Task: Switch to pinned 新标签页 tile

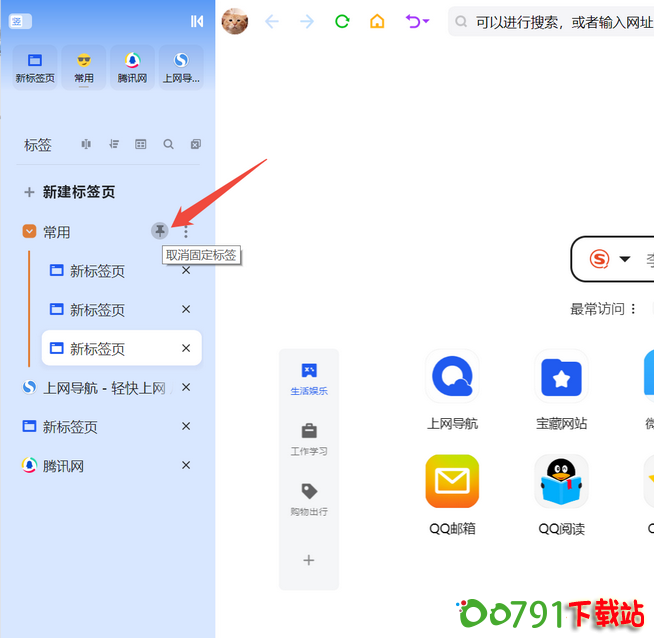Action: pos(35,68)
